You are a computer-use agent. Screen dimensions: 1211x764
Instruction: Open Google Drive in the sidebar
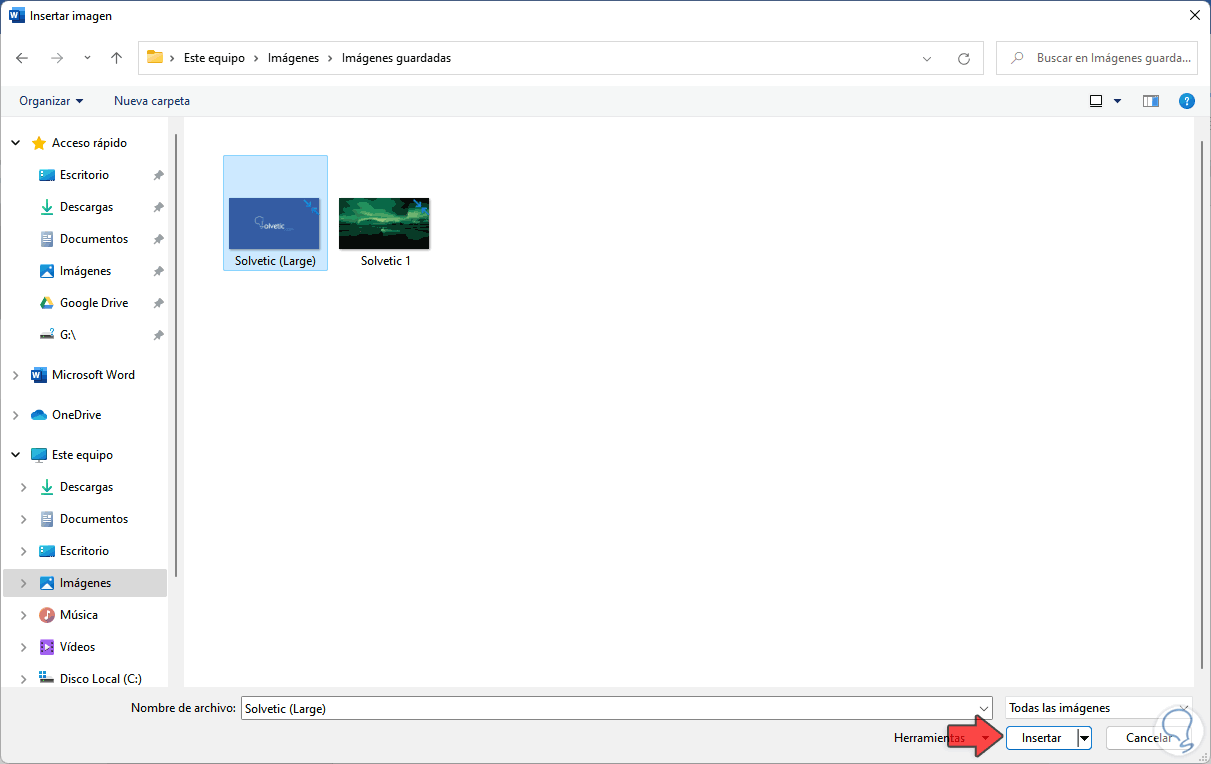(94, 303)
